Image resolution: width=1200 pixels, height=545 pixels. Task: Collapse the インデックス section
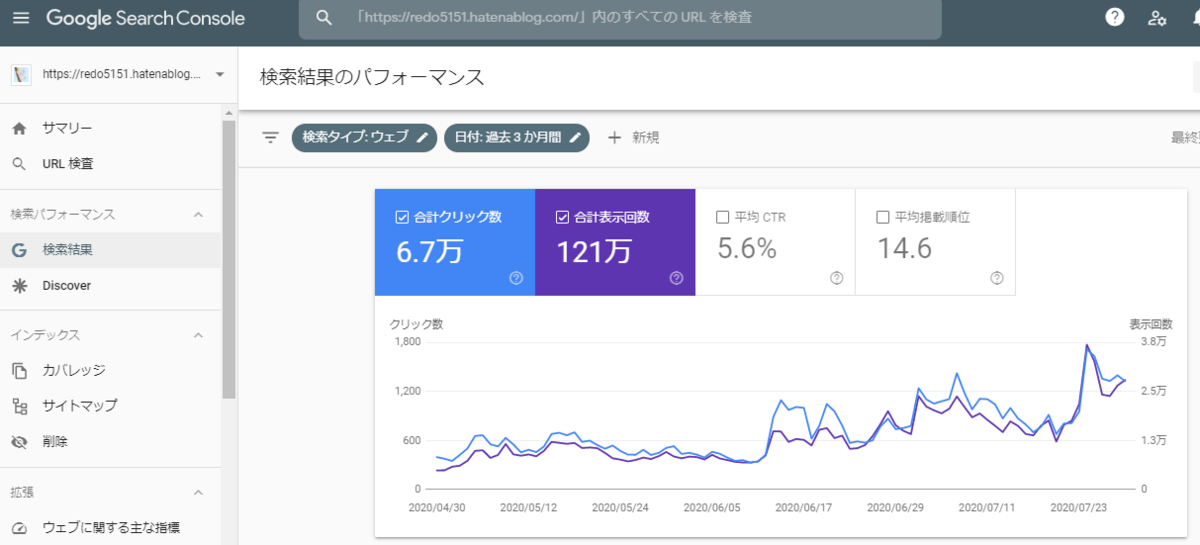click(x=198, y=335)
